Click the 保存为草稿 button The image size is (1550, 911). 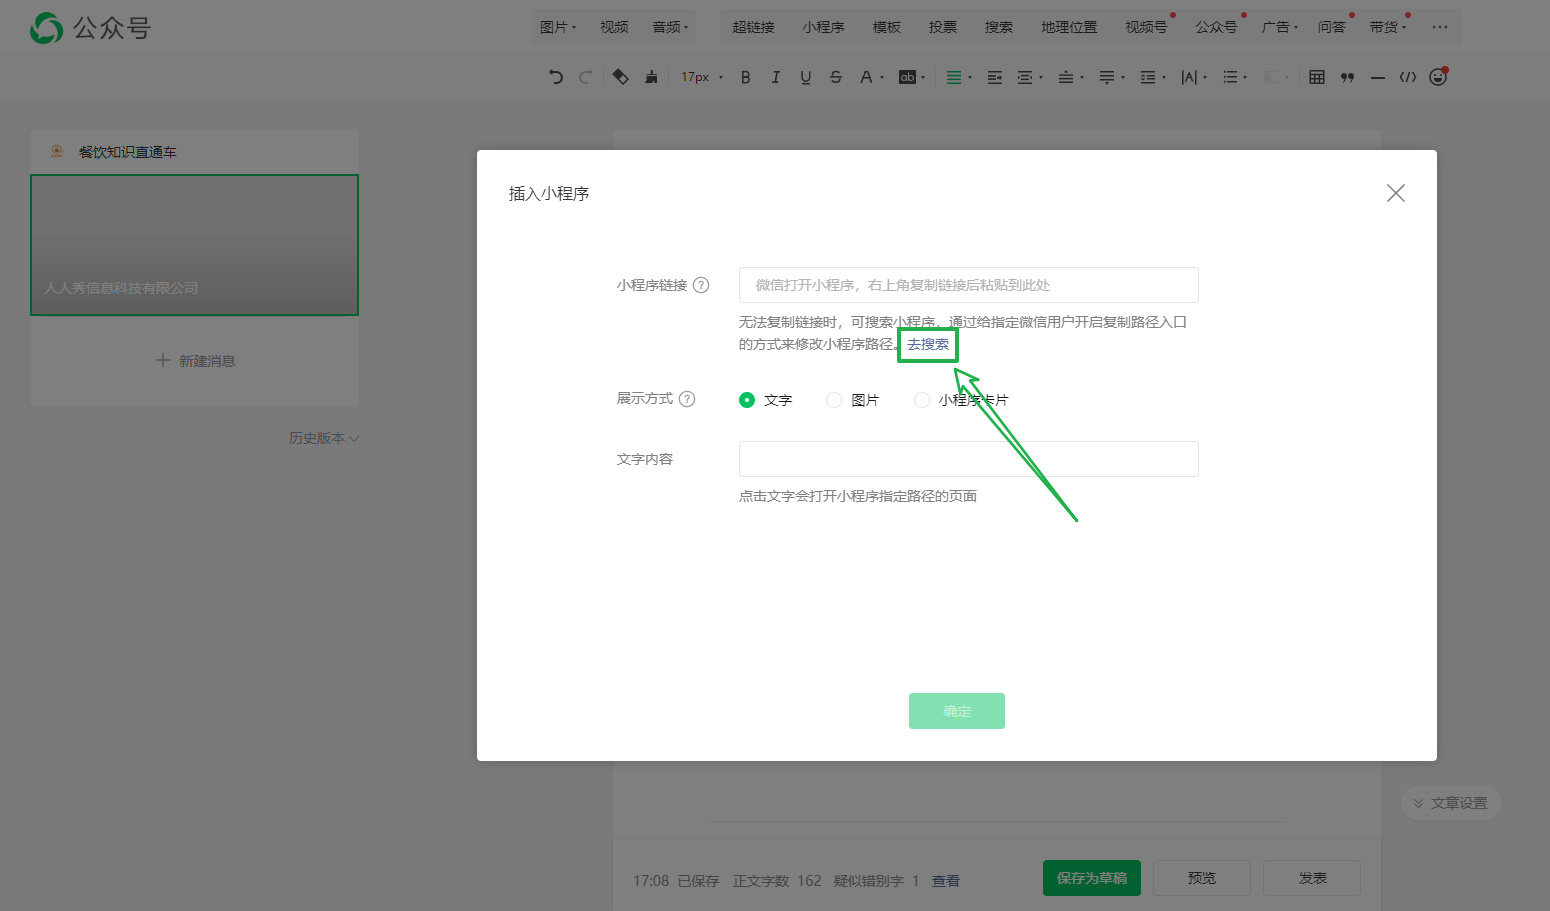point(1092,878)
